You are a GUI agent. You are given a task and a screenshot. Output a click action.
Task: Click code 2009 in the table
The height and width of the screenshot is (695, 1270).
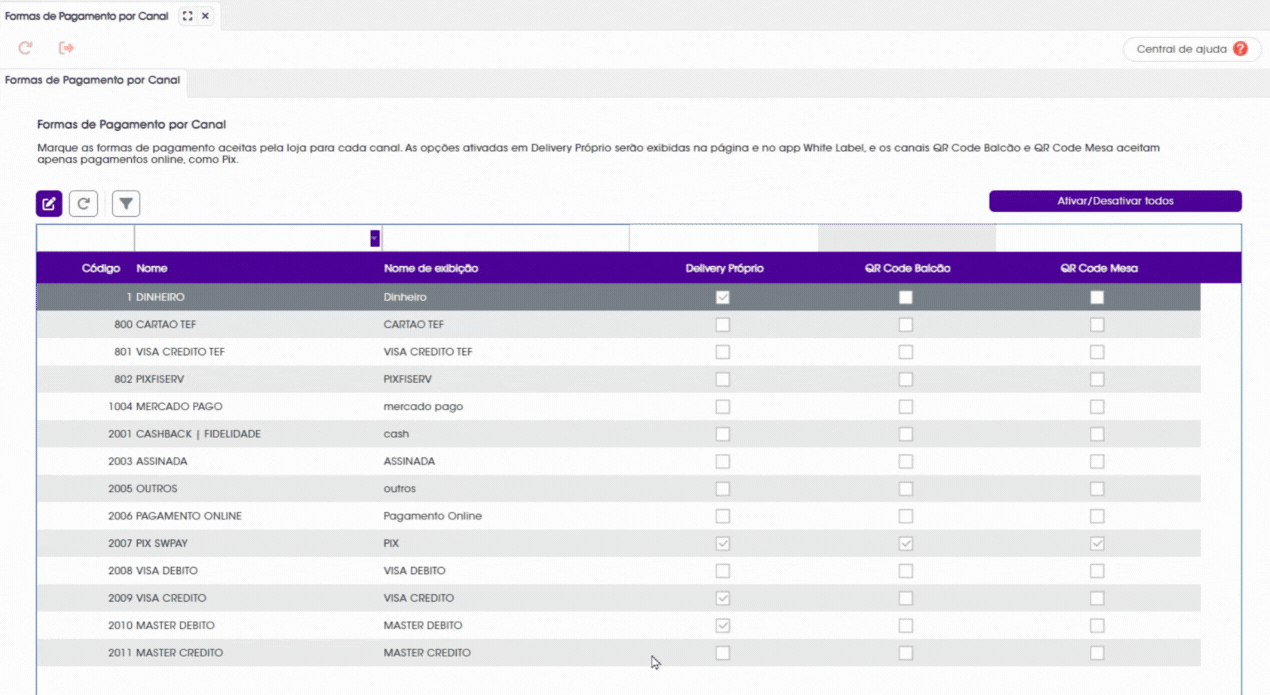120,598
